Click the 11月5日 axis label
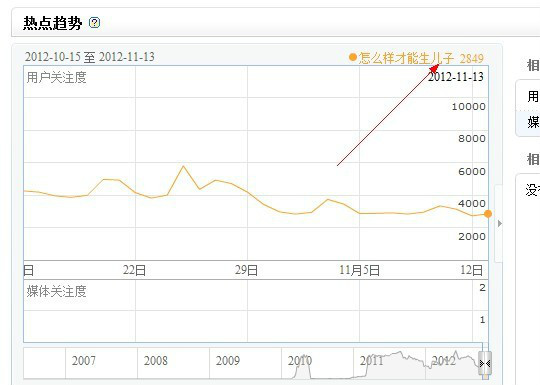 [x=360, y=270]
